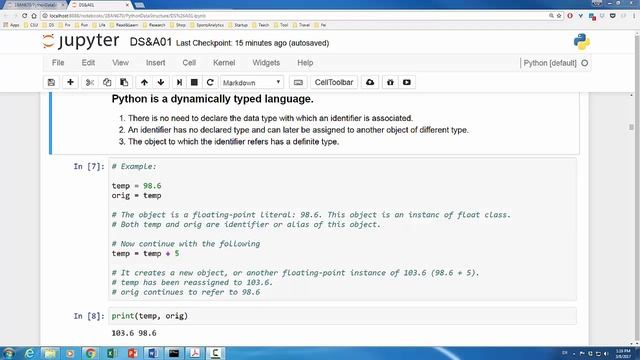Save notebook with the floppy disk icon
640x360 pixels.
(x=51, y=82)
